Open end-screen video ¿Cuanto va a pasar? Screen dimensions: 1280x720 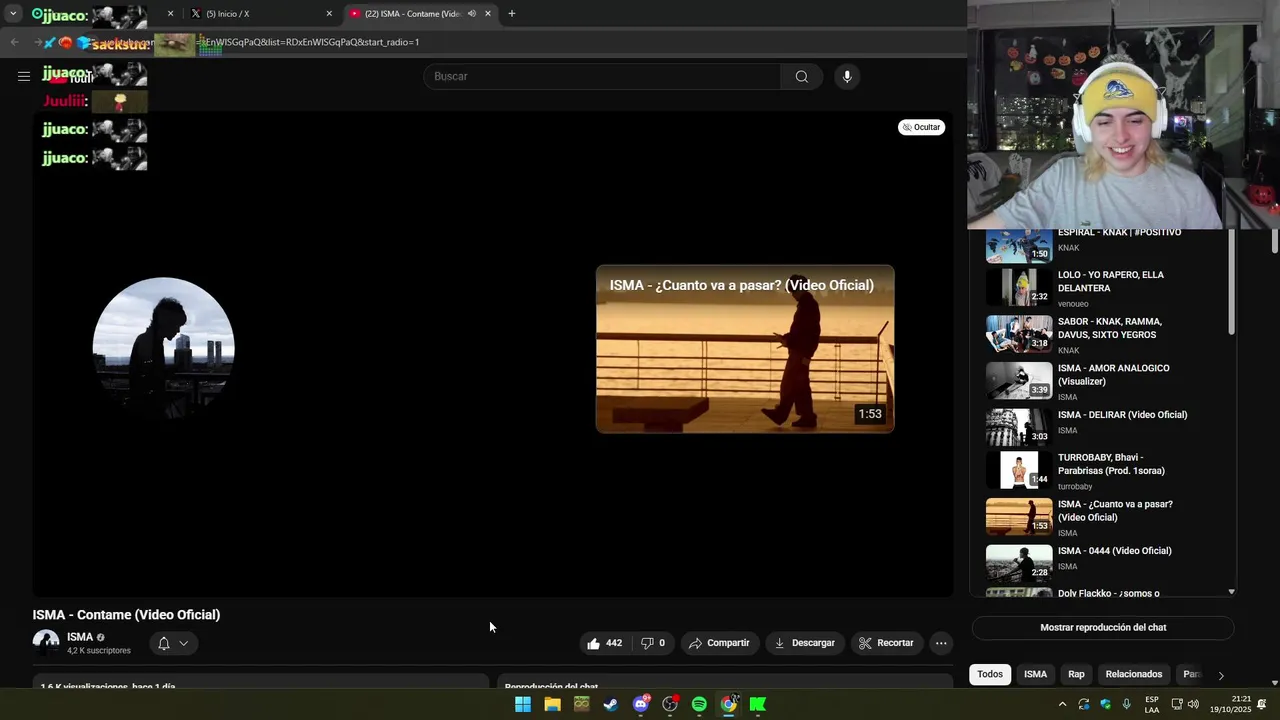pos(745,349)
